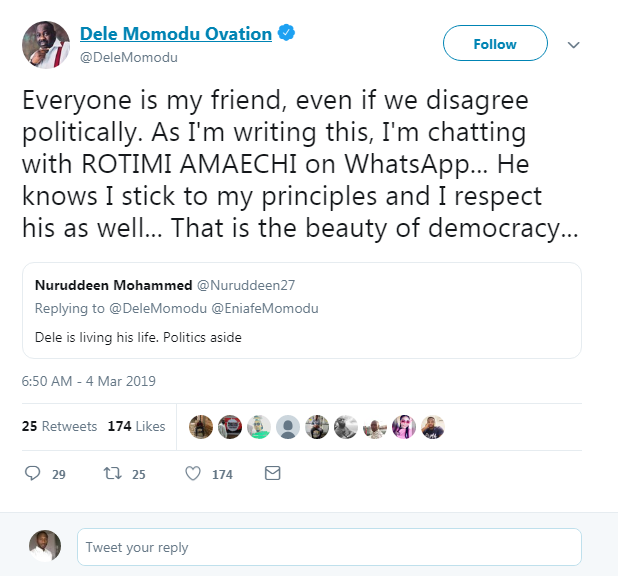Click the first liker avatar in row

click(x=201, y=426)
